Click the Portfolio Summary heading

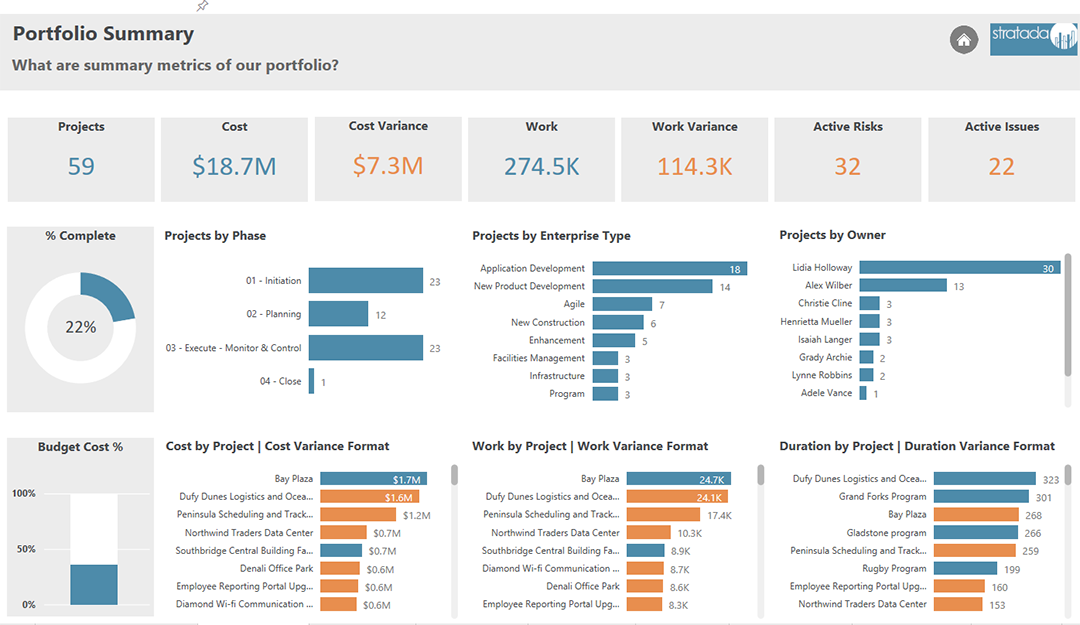click(x=103, y=34)
